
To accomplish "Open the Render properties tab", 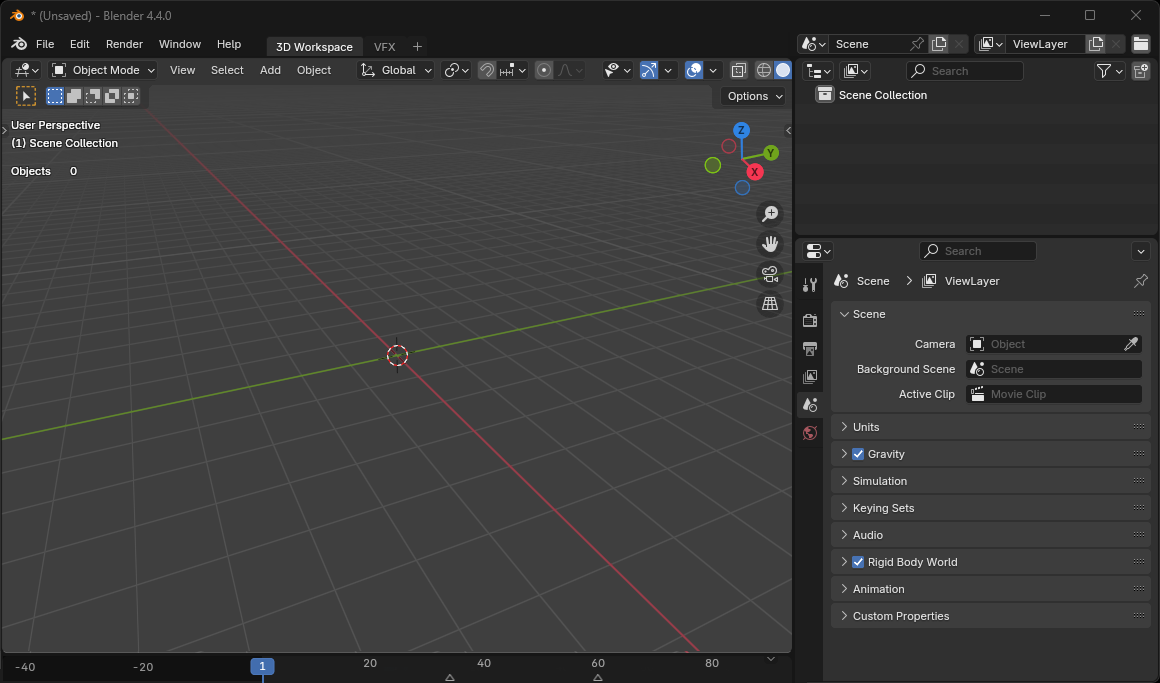I will (x=810, y=320).
